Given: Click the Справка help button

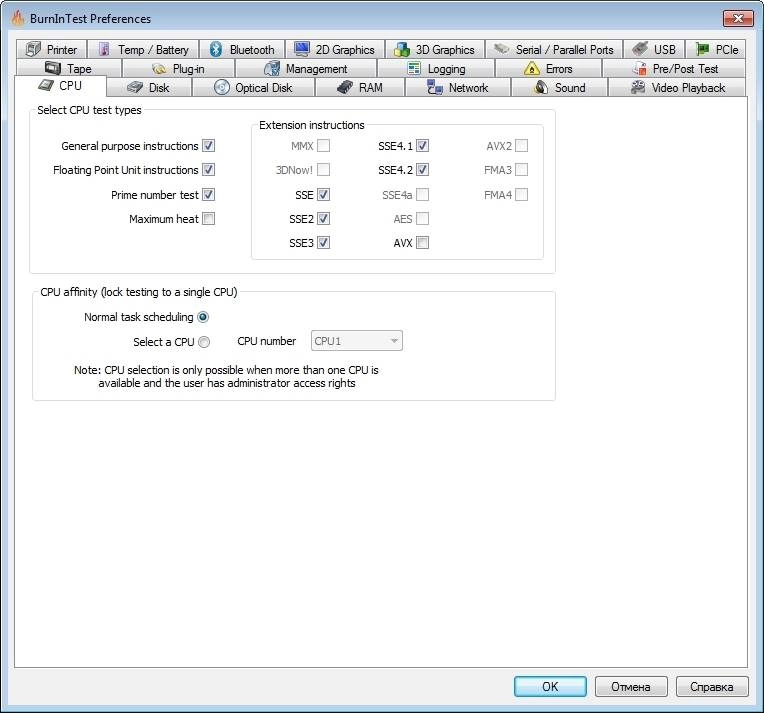Looking at the screenshot, I should [712, 687].
